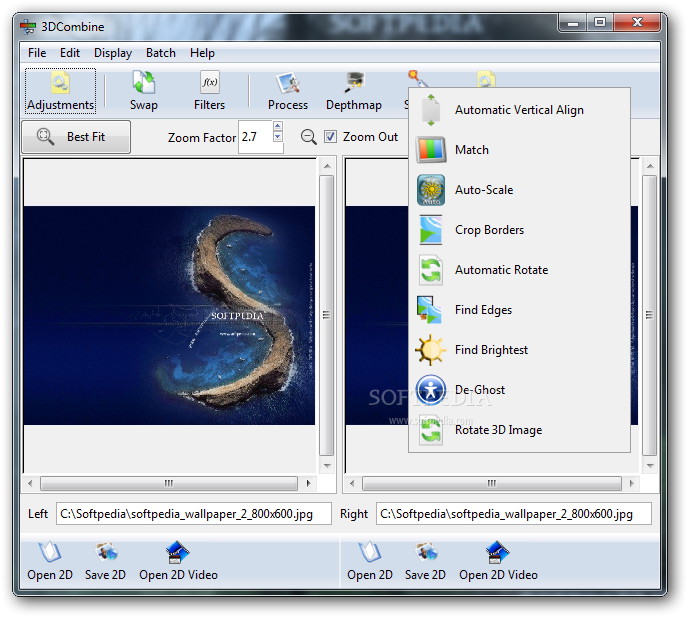This screenshot has height=617, width=688.
Task: Open the Depthmap tool
Action: (x=354, y=91)
